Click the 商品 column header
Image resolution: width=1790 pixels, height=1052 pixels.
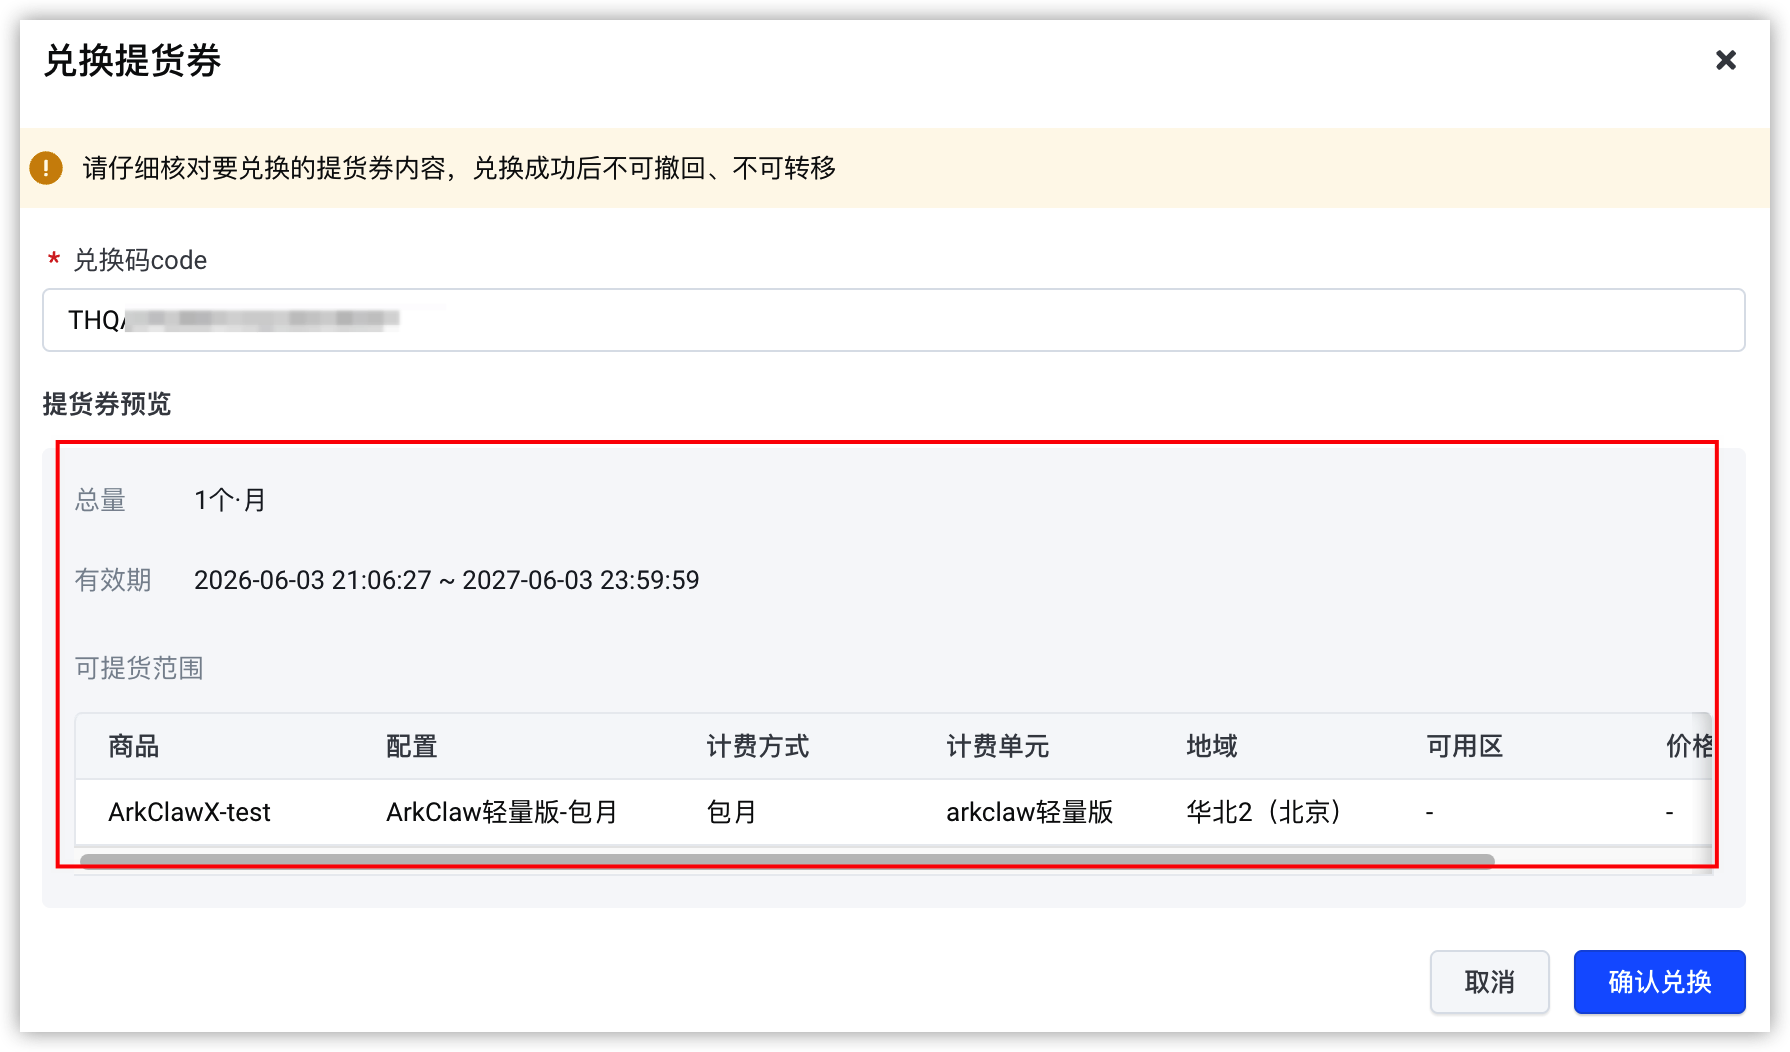click(134, 746)
